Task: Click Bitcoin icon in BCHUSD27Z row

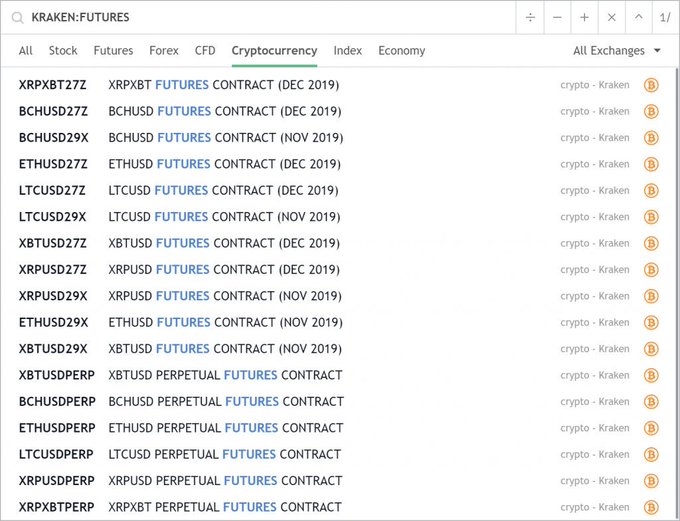Action: coord(651,111)
